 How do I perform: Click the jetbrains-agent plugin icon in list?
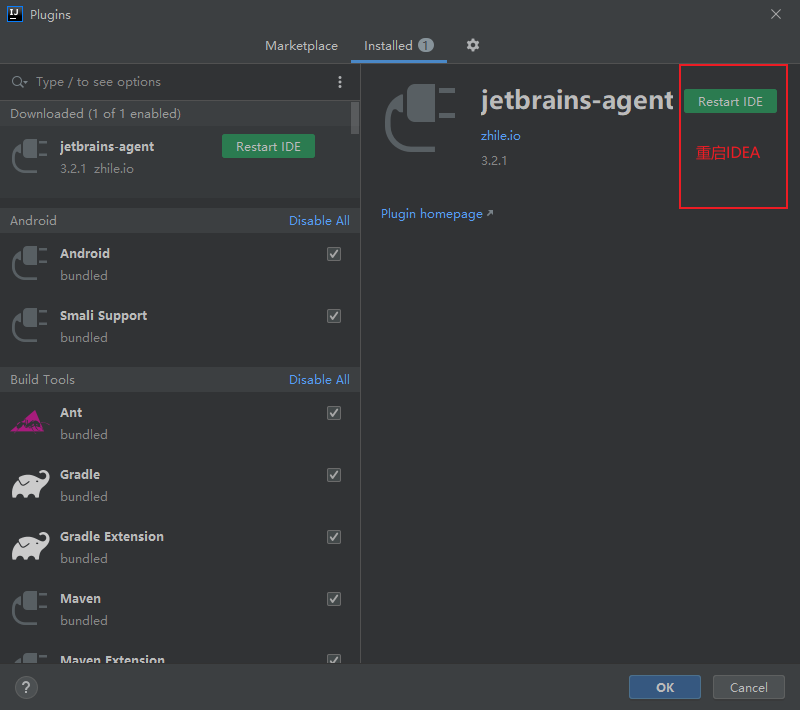coord(30,156)
